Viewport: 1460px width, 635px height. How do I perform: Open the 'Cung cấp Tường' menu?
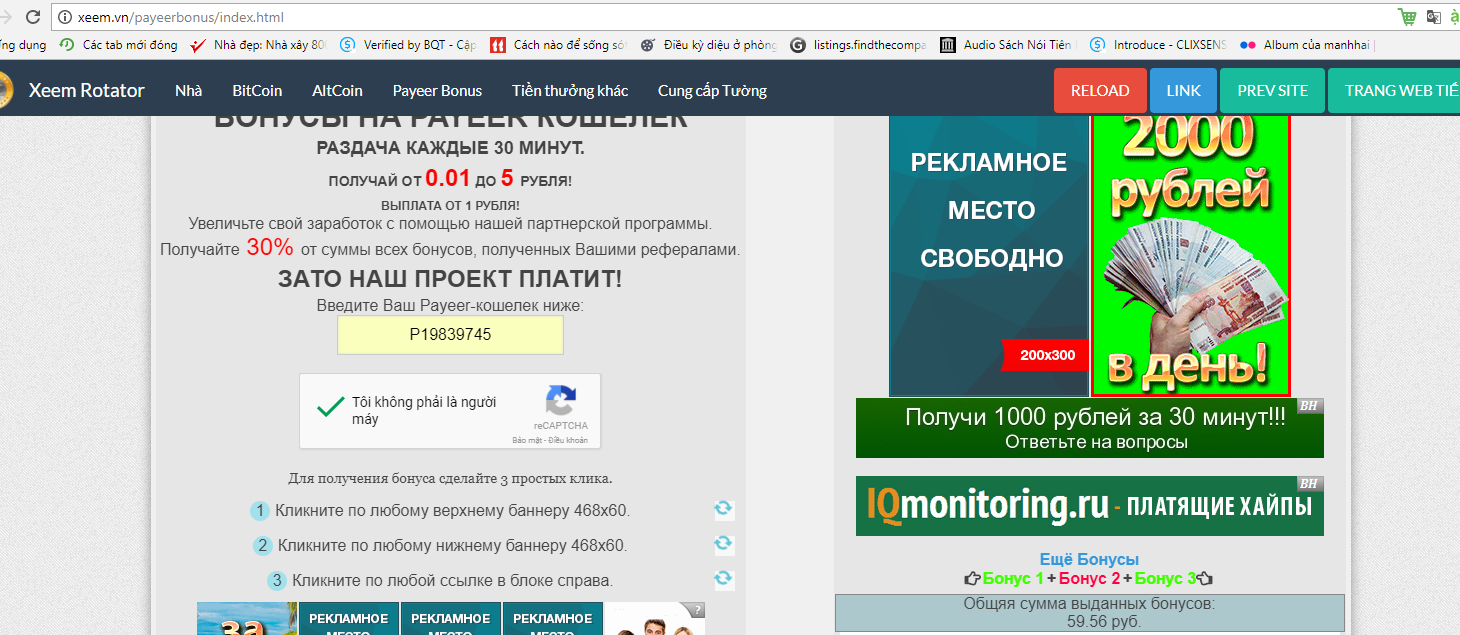coord(712,90)
